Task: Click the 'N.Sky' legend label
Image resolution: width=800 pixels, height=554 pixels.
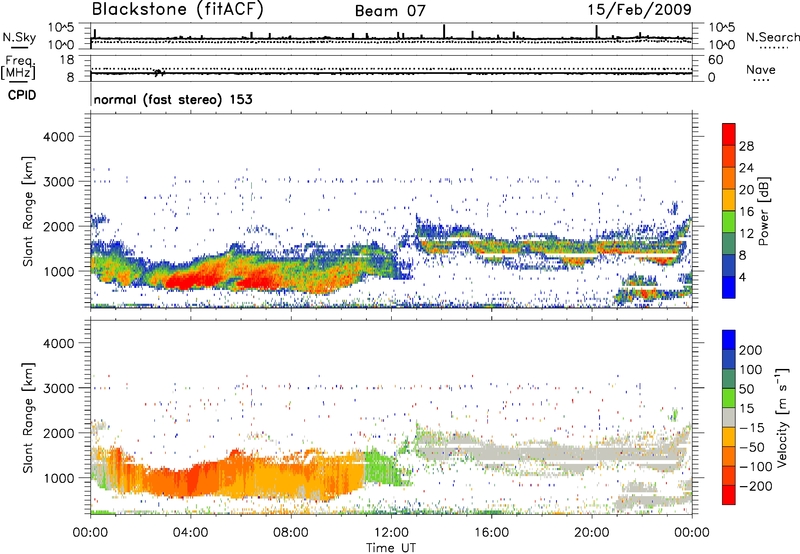Action: [x=19, y=37]
